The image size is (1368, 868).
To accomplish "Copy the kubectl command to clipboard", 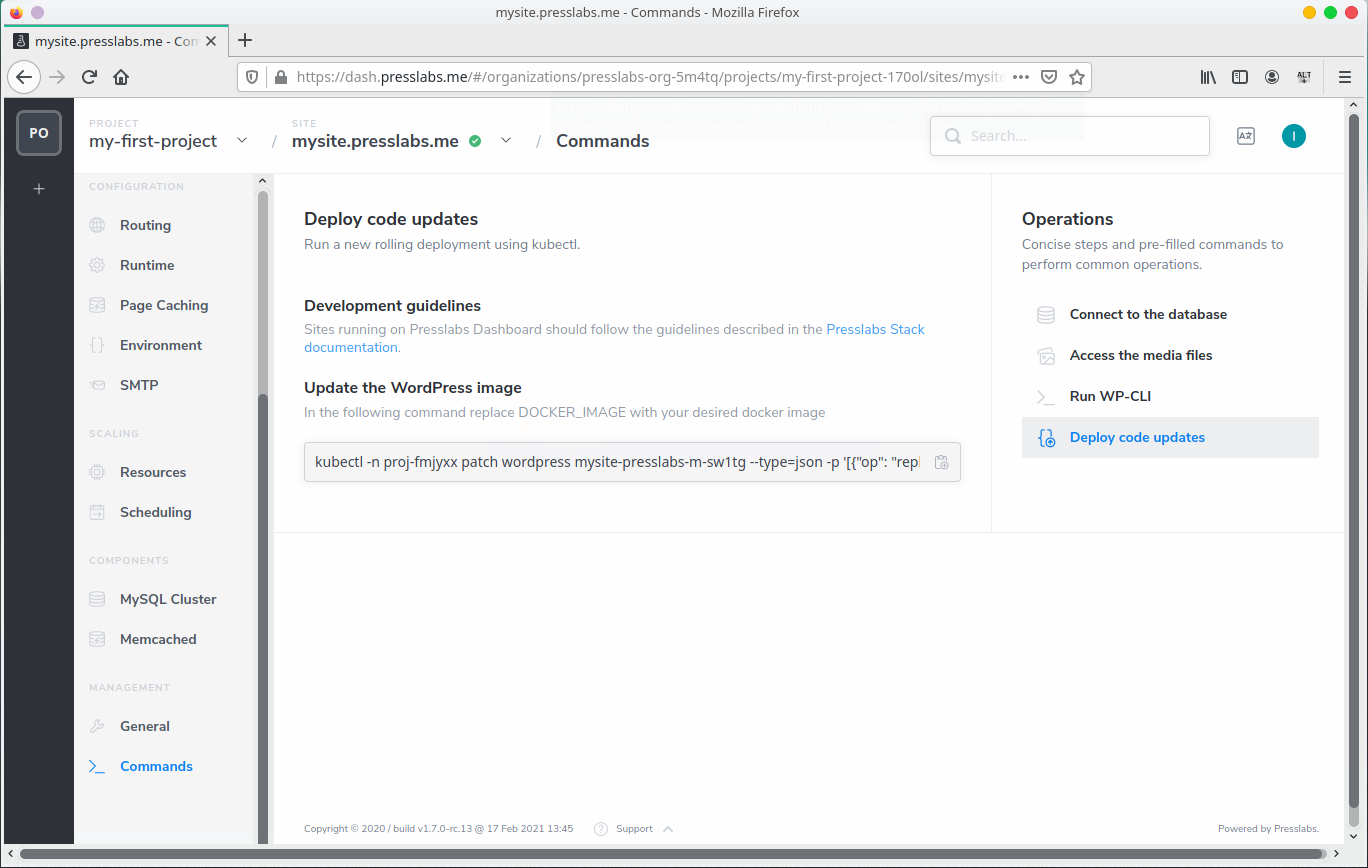I will point(941,462).
